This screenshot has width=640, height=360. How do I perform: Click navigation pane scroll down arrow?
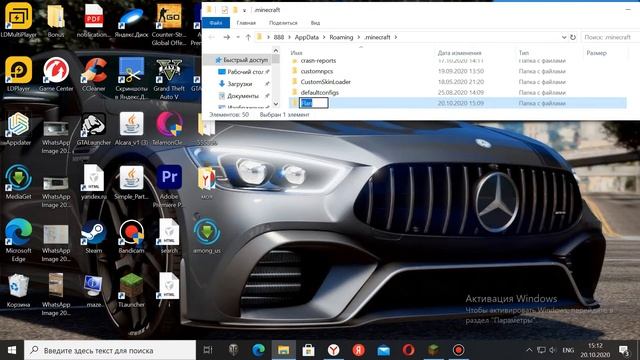pyautogui.click(x=276, y=104)
